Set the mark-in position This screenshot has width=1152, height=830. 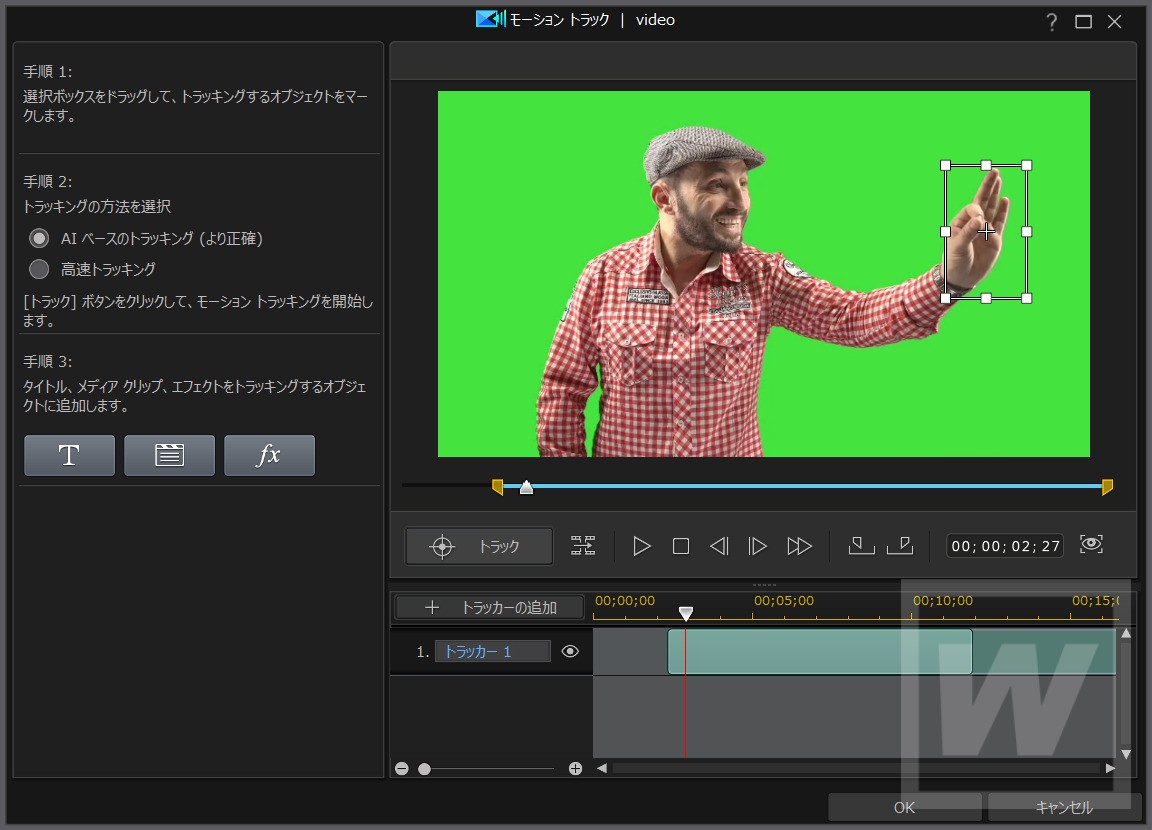coord(861,546)
